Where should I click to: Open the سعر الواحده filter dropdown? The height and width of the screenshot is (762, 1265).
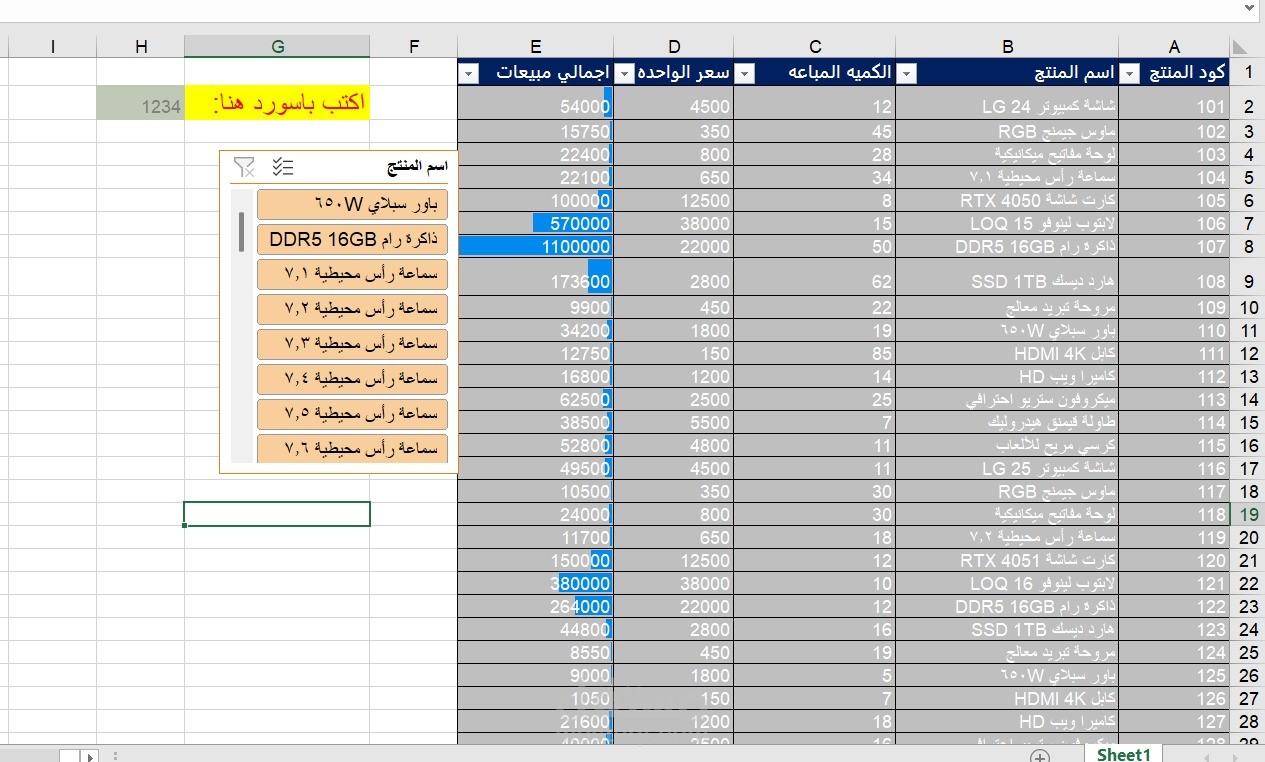coord(624,73)
